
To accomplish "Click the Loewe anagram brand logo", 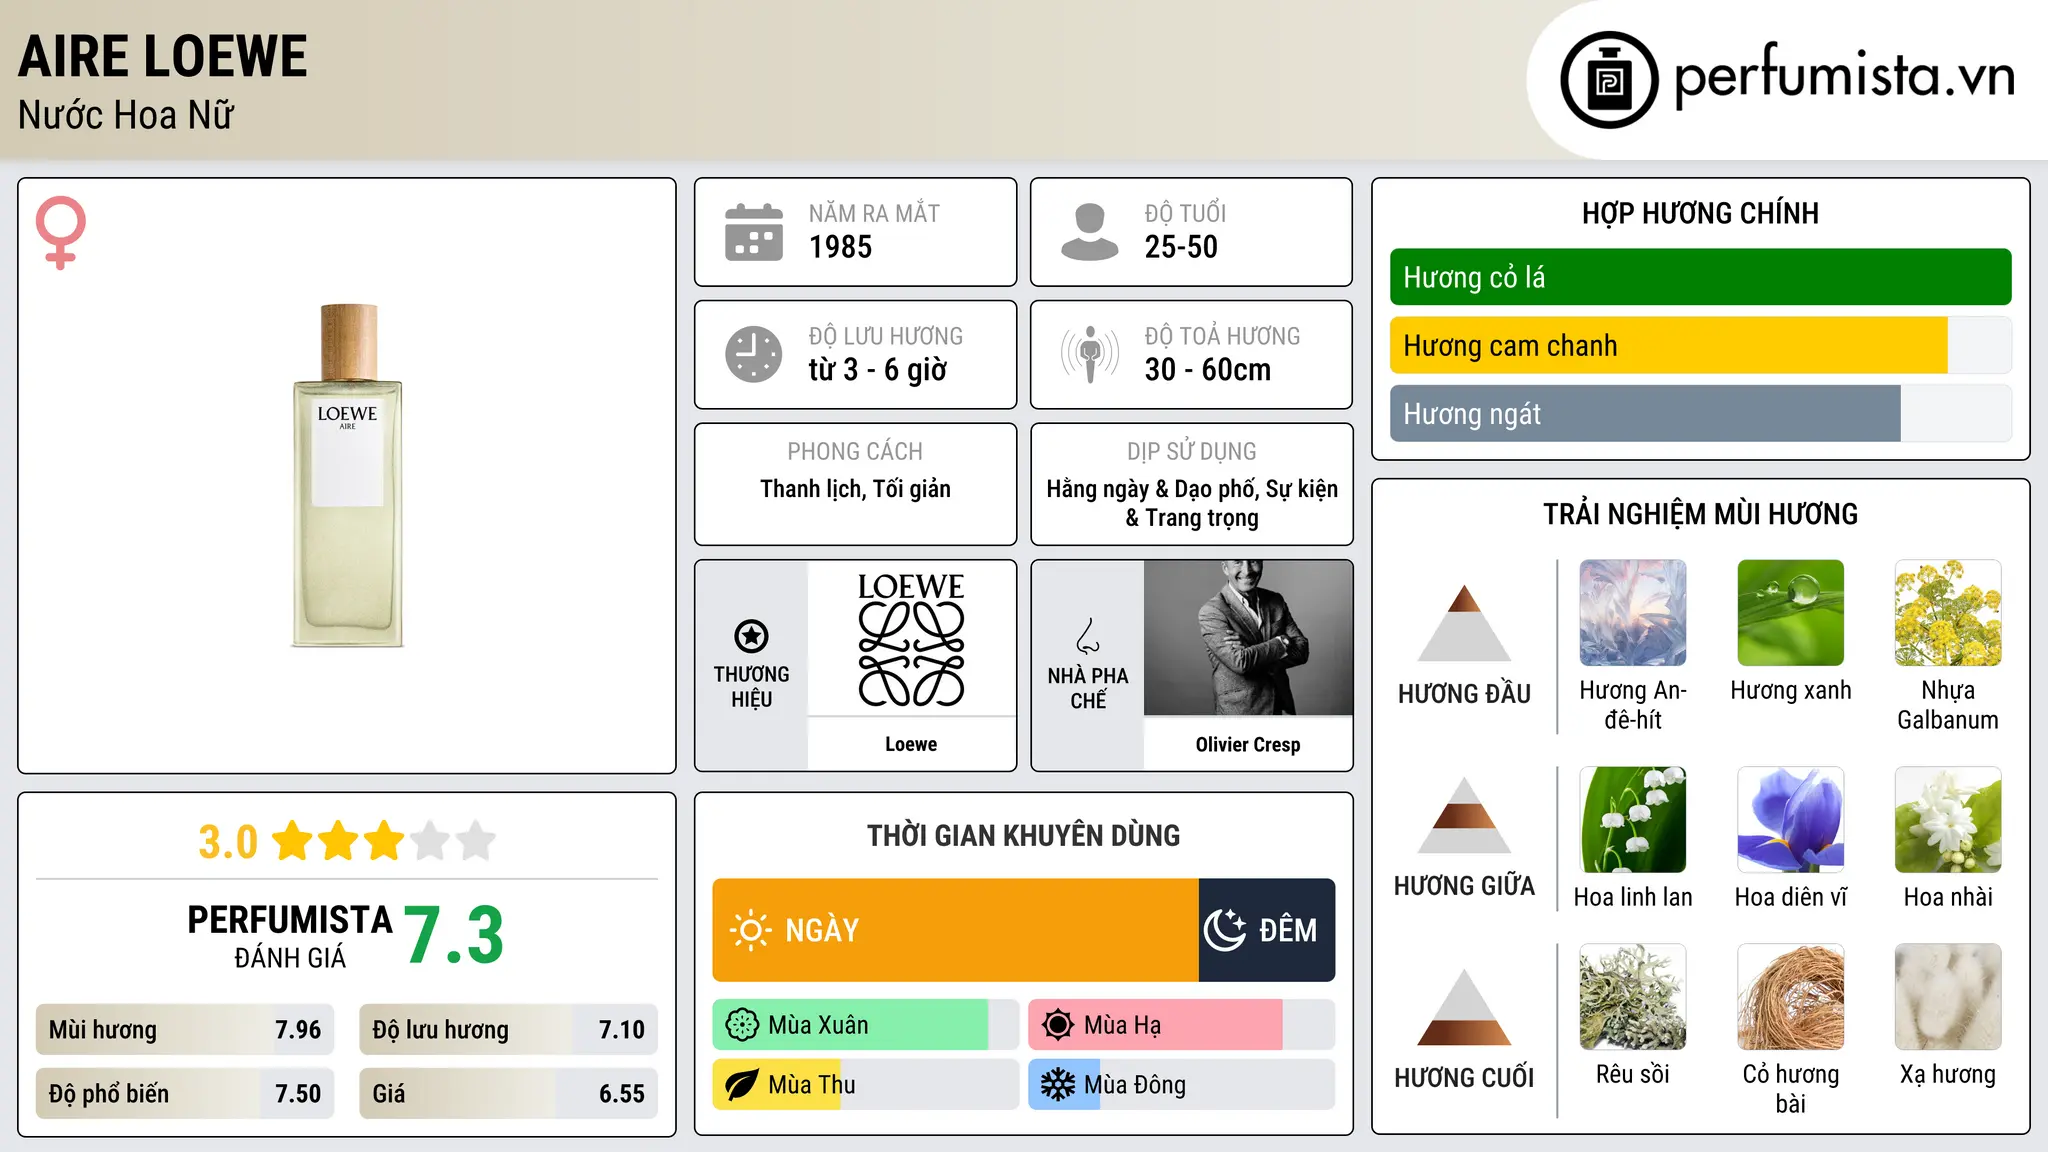I will tap(911, 639).
